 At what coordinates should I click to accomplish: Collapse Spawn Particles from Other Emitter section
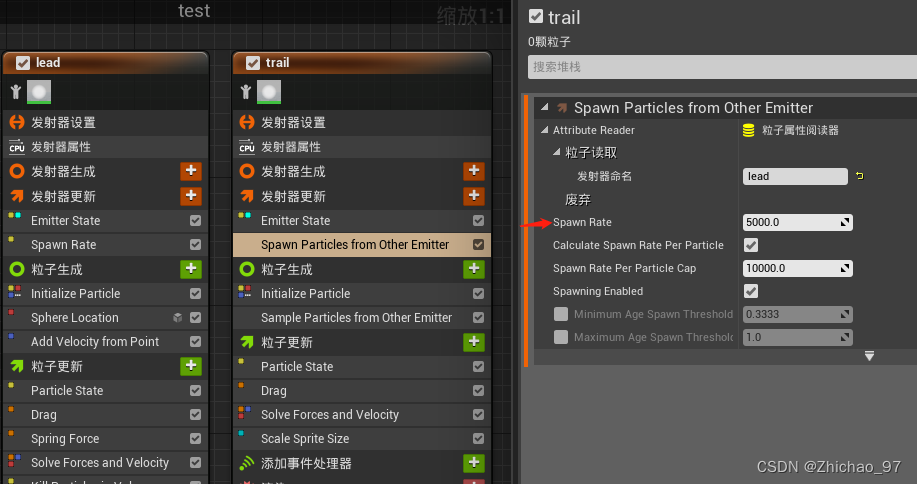click(x=544, y=107)
